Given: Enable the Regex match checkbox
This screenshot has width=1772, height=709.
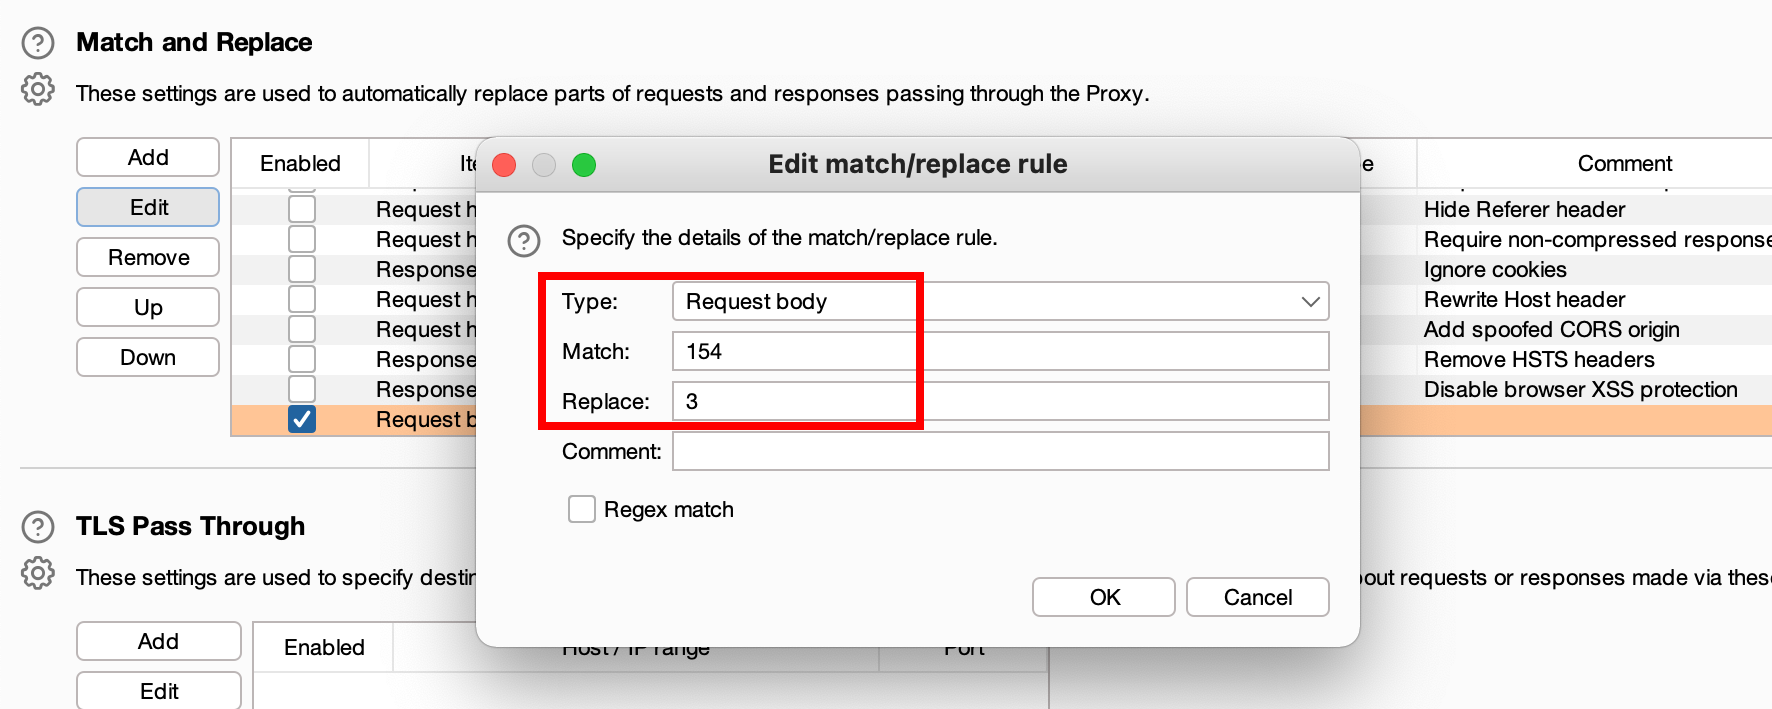Looking at the screenshot, I should 582,509.
